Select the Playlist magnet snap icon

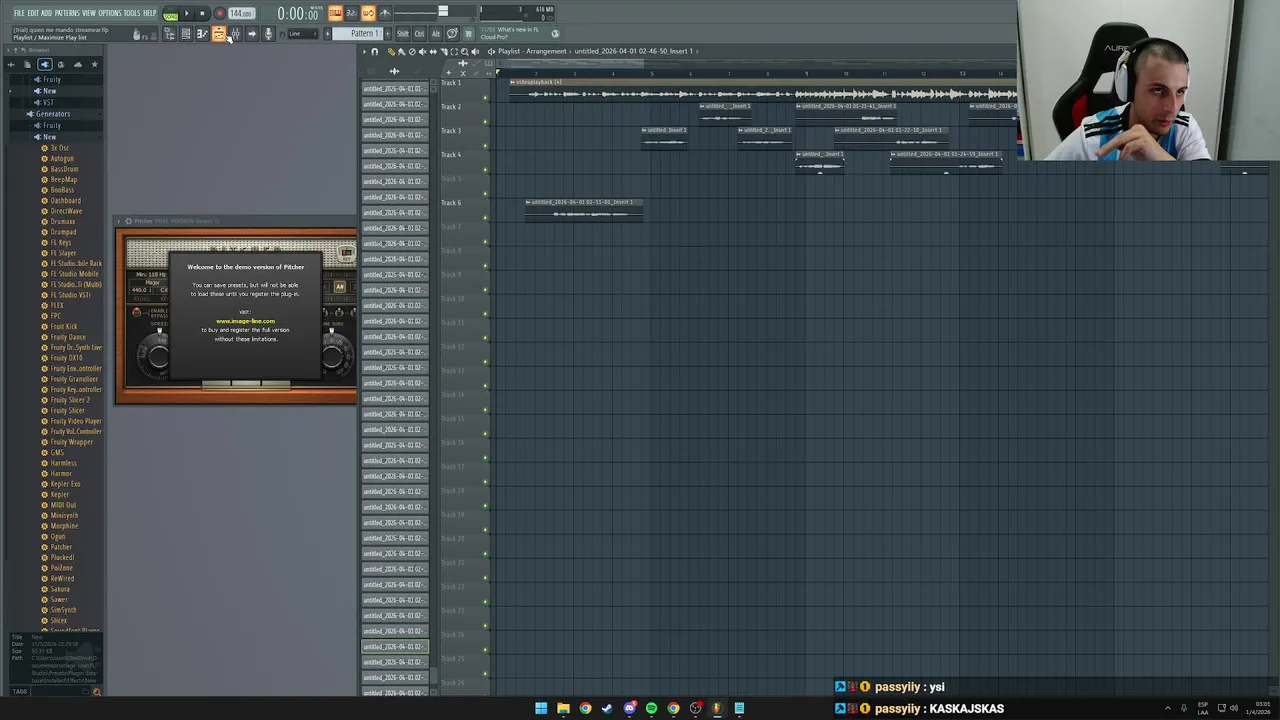tap(374, 51)
